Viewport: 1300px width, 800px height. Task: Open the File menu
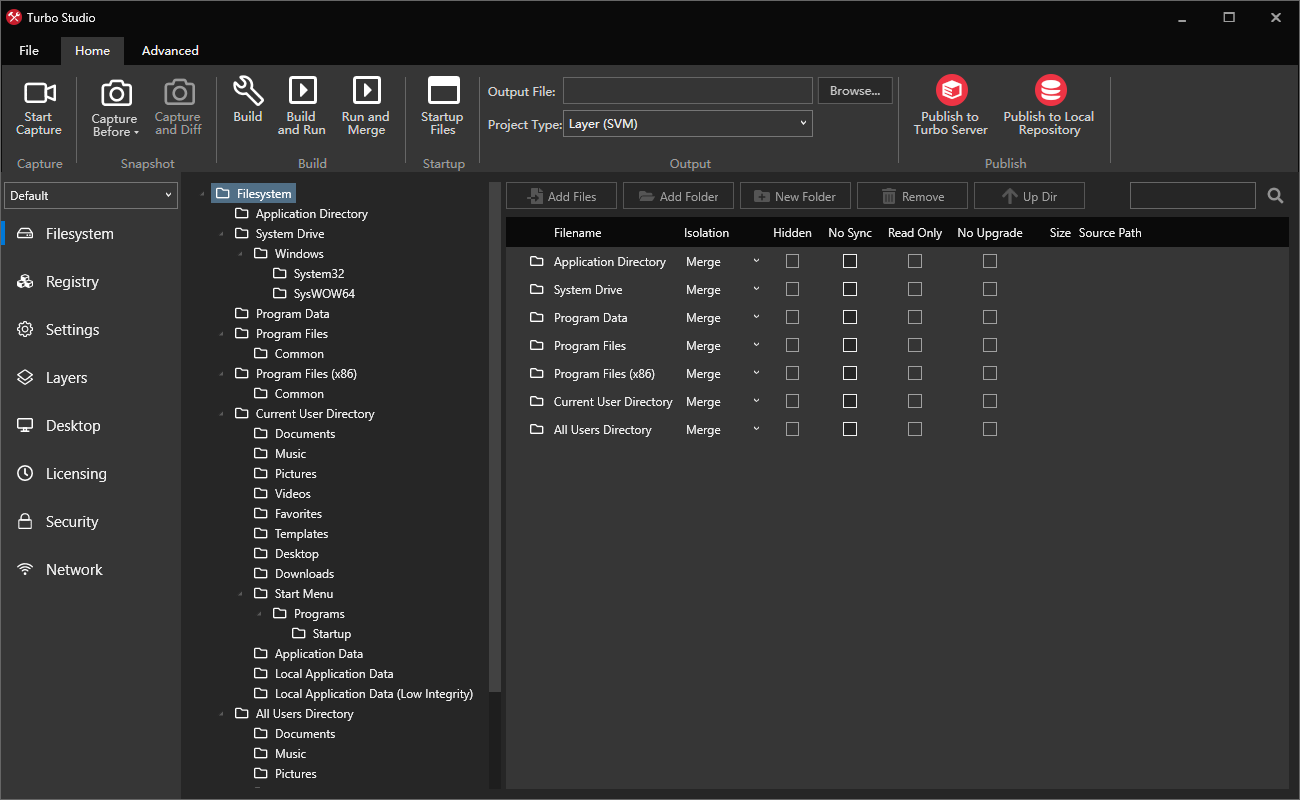[x=29, y=50]
